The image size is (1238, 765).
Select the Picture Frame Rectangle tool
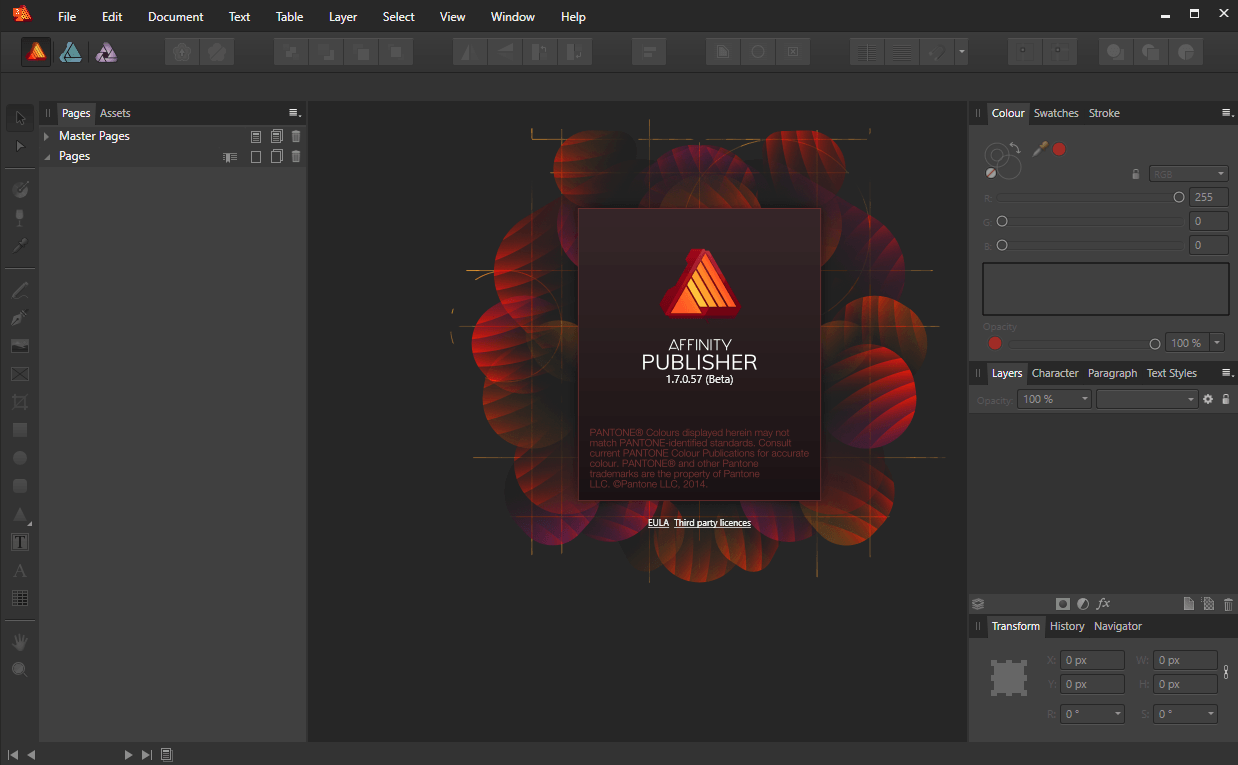(20, 374)
